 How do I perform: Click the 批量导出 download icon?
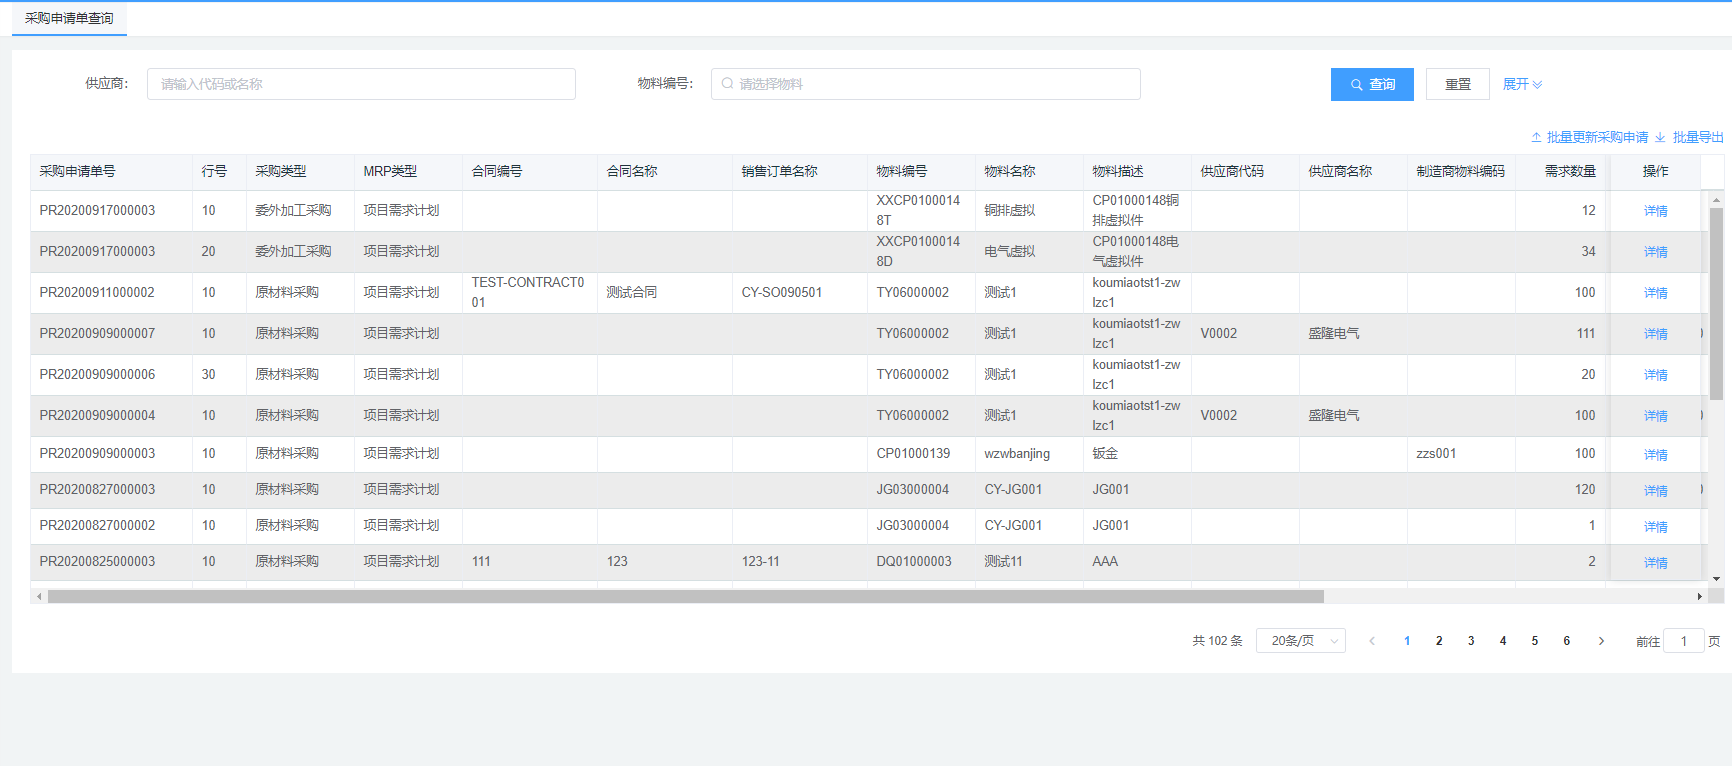tap(1660, 138)
